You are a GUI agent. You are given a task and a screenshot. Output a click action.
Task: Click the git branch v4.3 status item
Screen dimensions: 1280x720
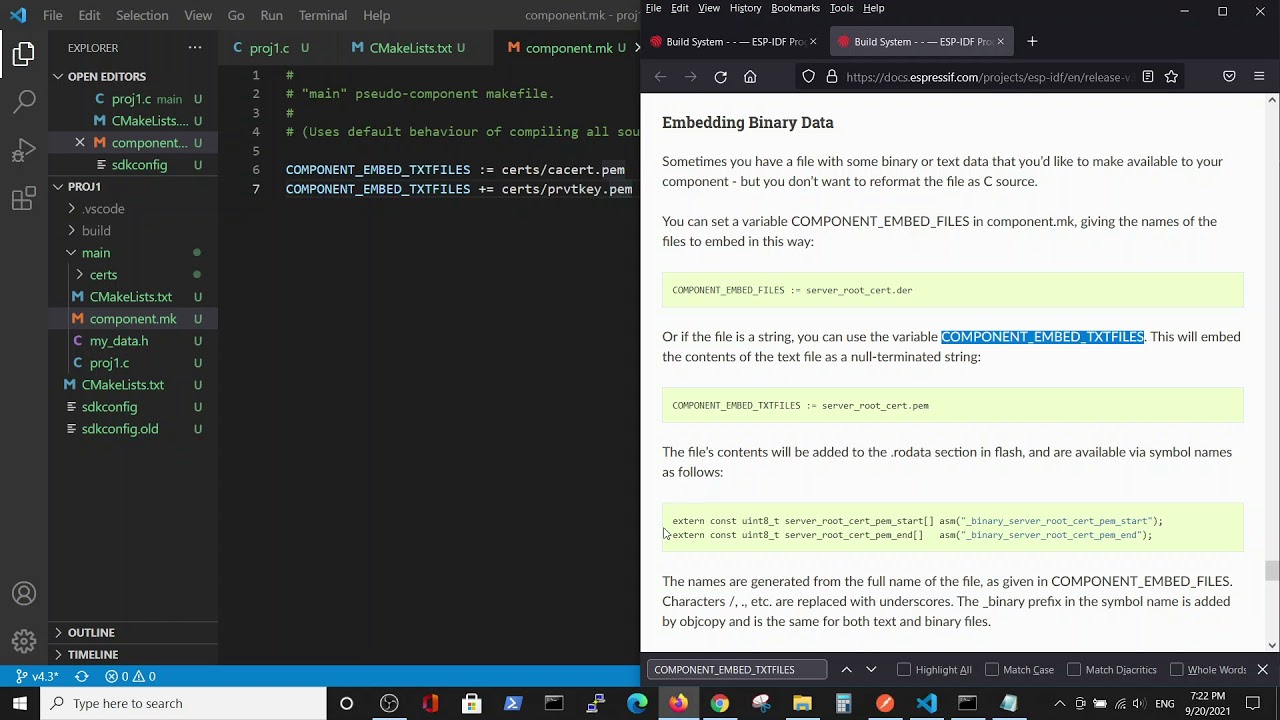[x=37, y=677]
